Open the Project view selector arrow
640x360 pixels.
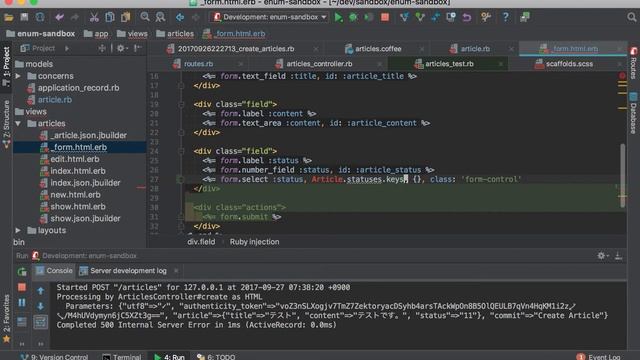click(x=67, y=49)
